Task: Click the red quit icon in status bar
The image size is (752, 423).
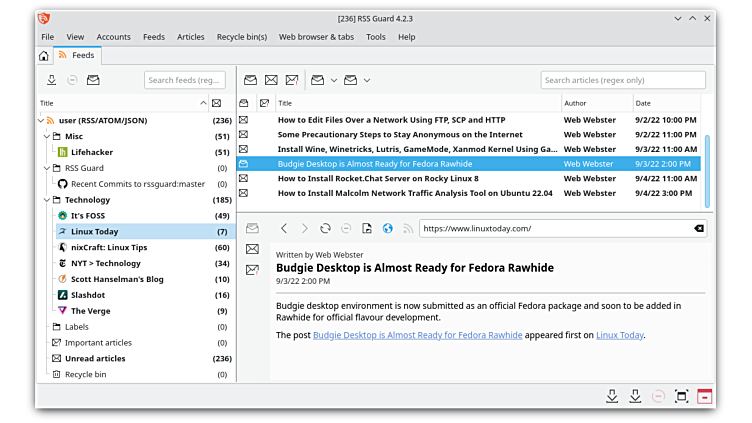Action: [705, 396]
